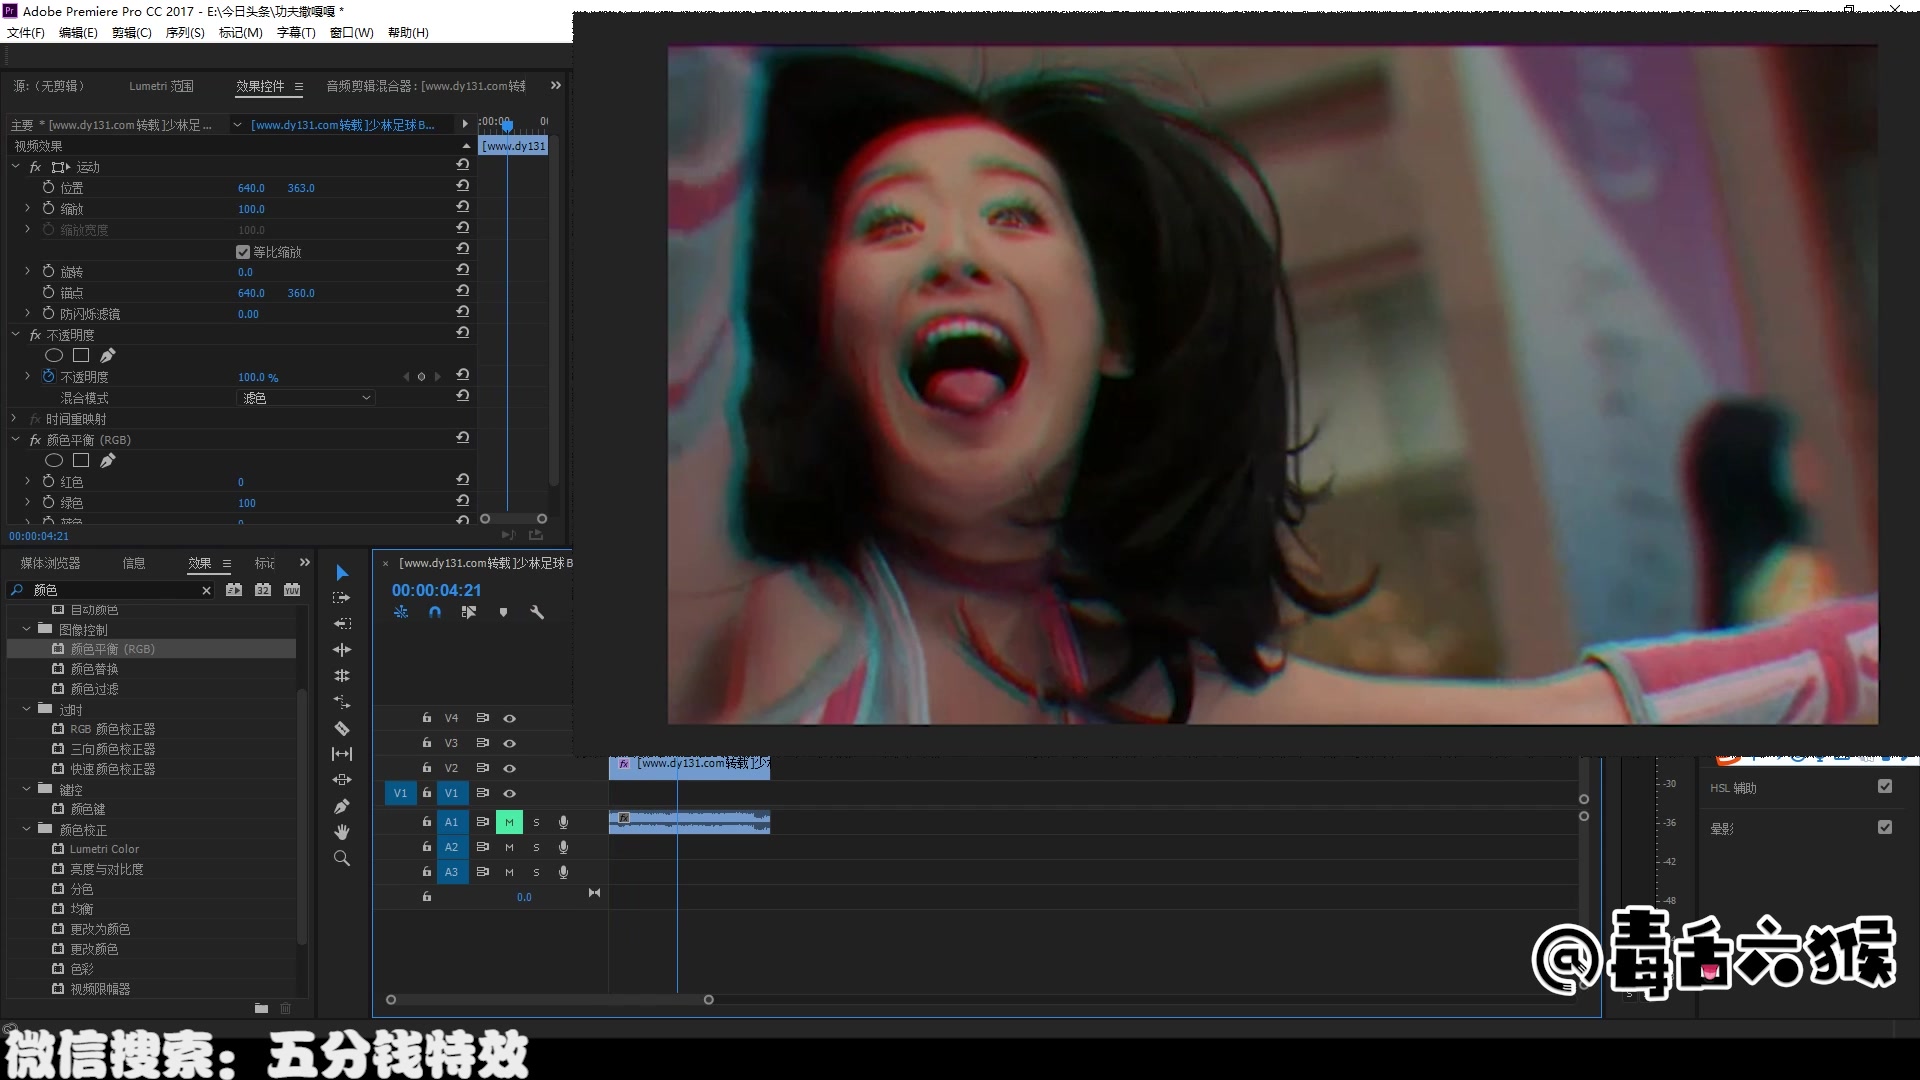
Task: Select Lumetri Color effect in list
Action: 104,849
